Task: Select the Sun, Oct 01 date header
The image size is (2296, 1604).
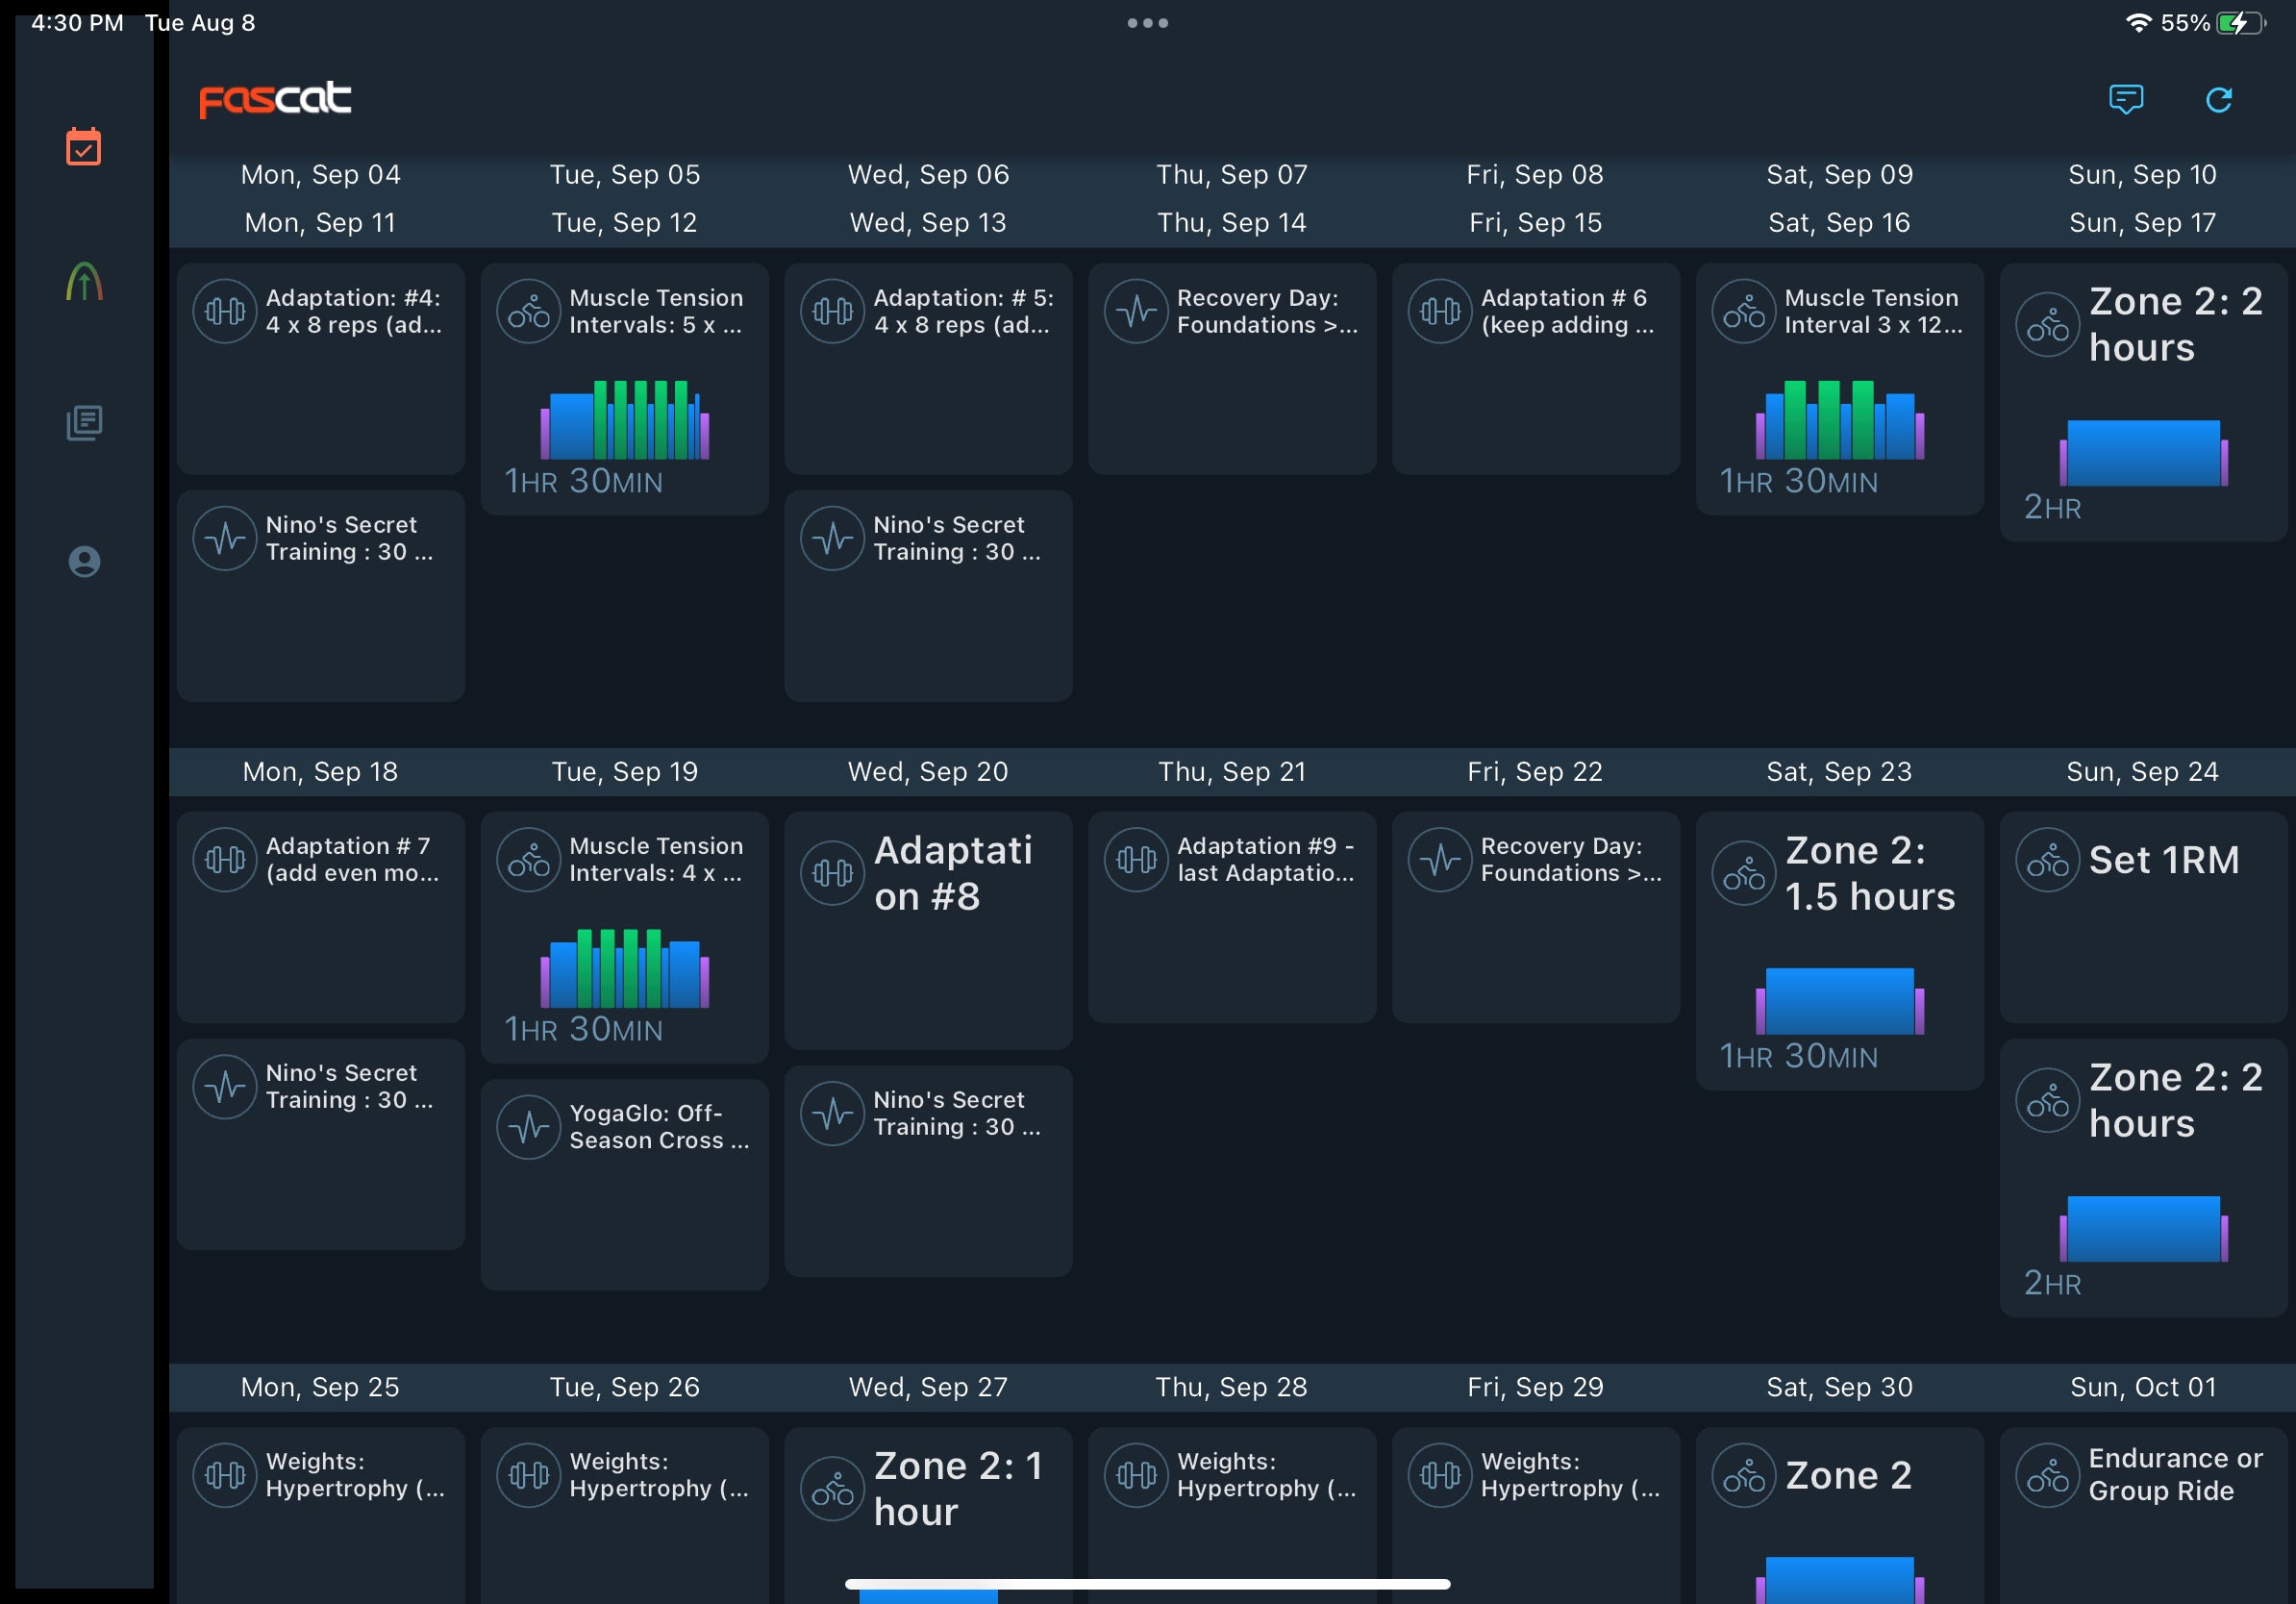Action: [2143, 1387]
